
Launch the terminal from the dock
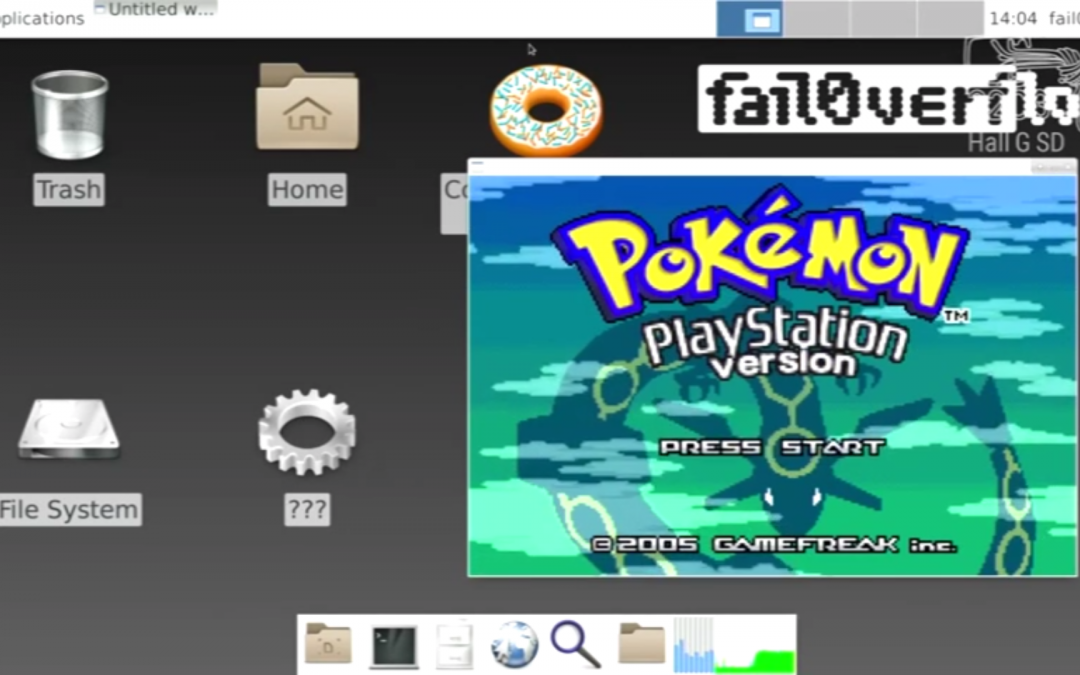point(394,646)
